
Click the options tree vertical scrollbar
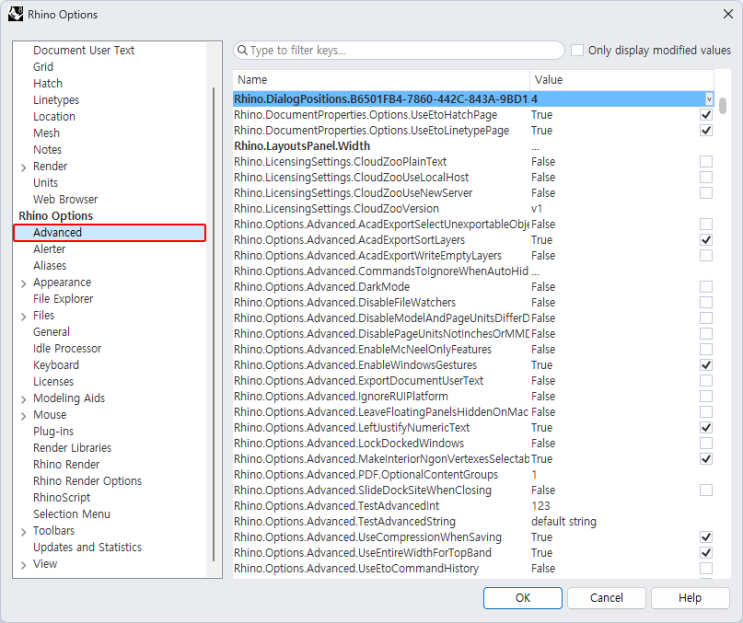pos(214,324)
